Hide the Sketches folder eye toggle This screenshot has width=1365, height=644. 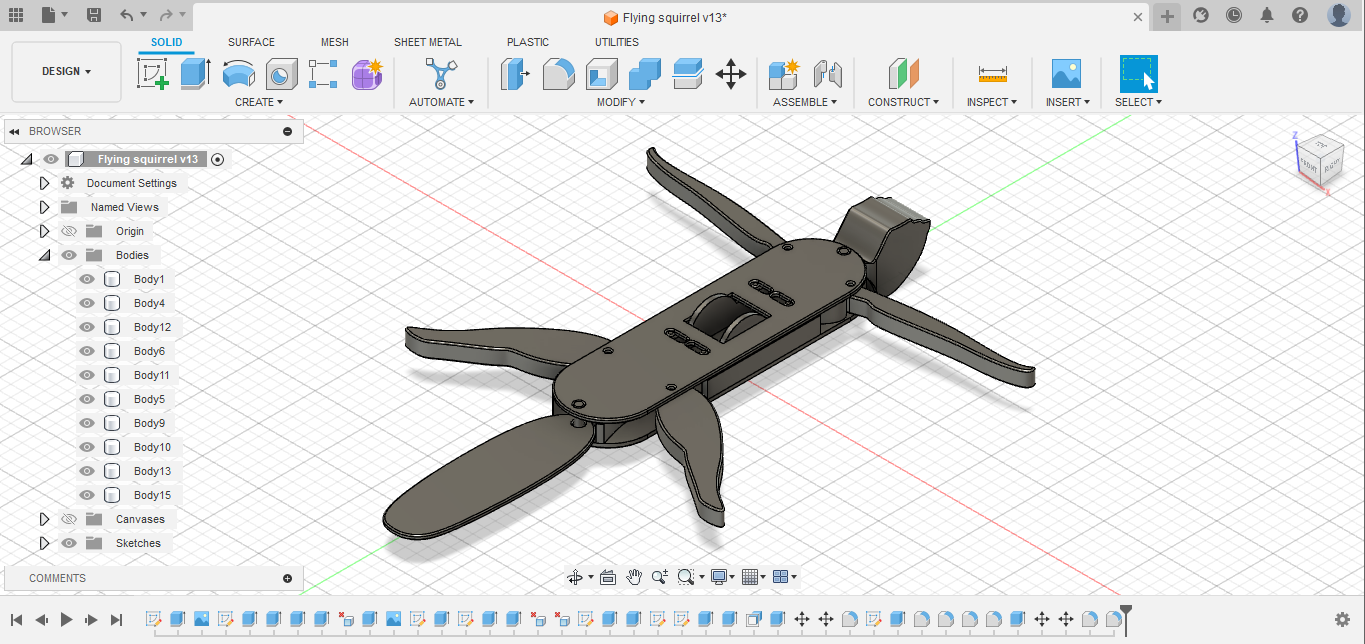(x=69, y=543)
